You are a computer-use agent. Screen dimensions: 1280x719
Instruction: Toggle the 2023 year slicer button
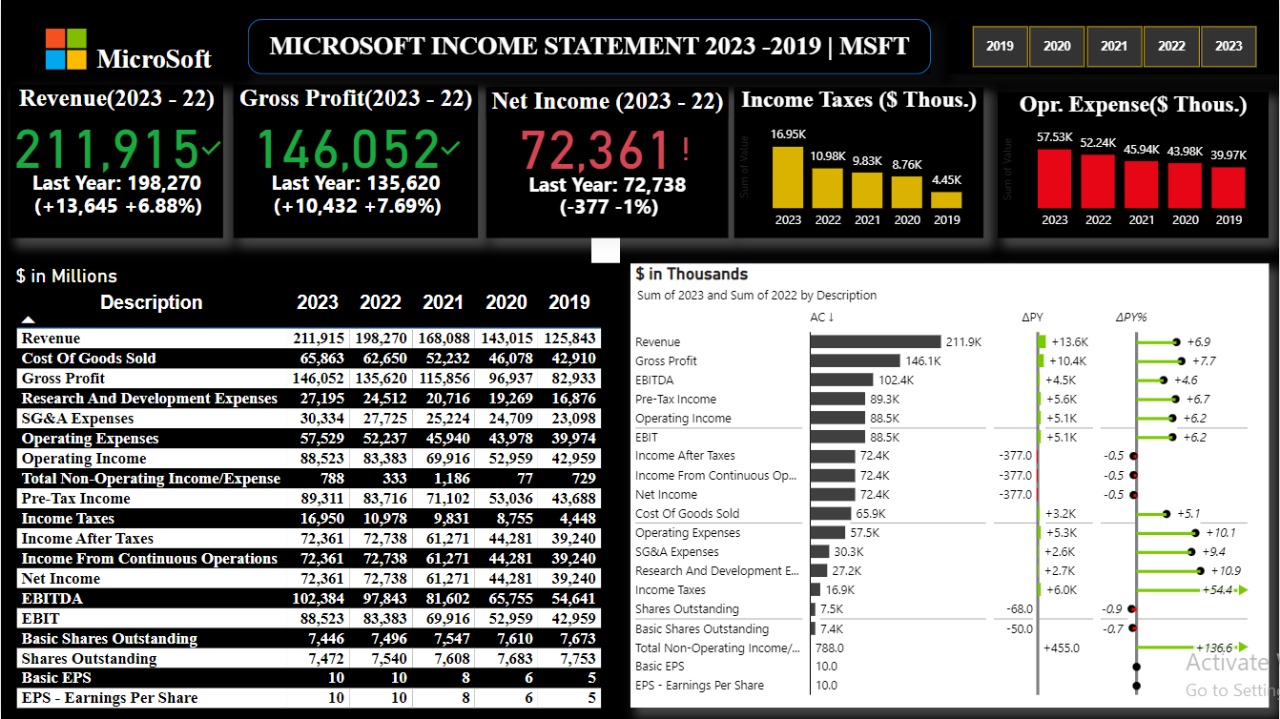coord(1229,46)
